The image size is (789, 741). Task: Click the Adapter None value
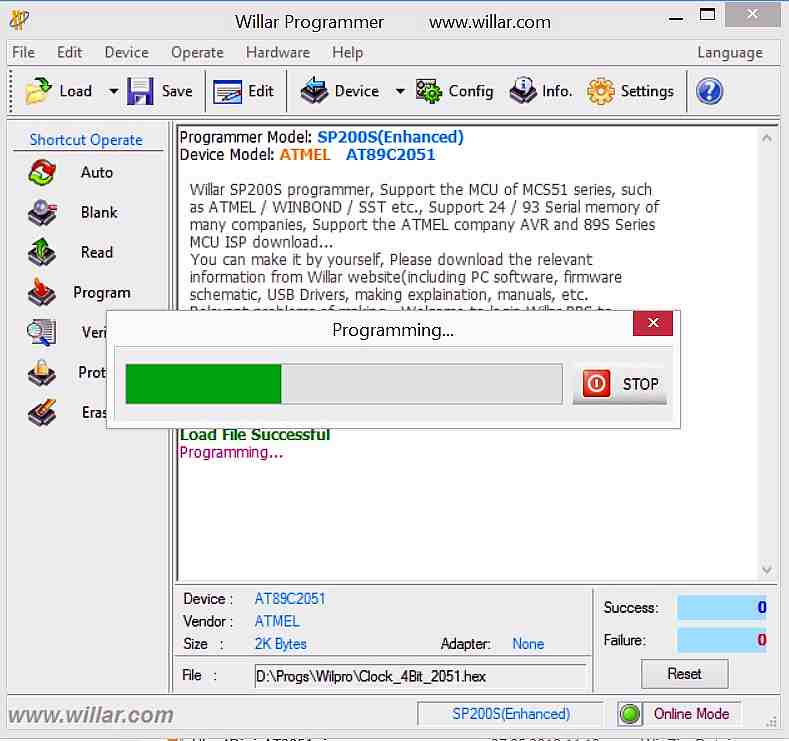[x=528, y=644]
